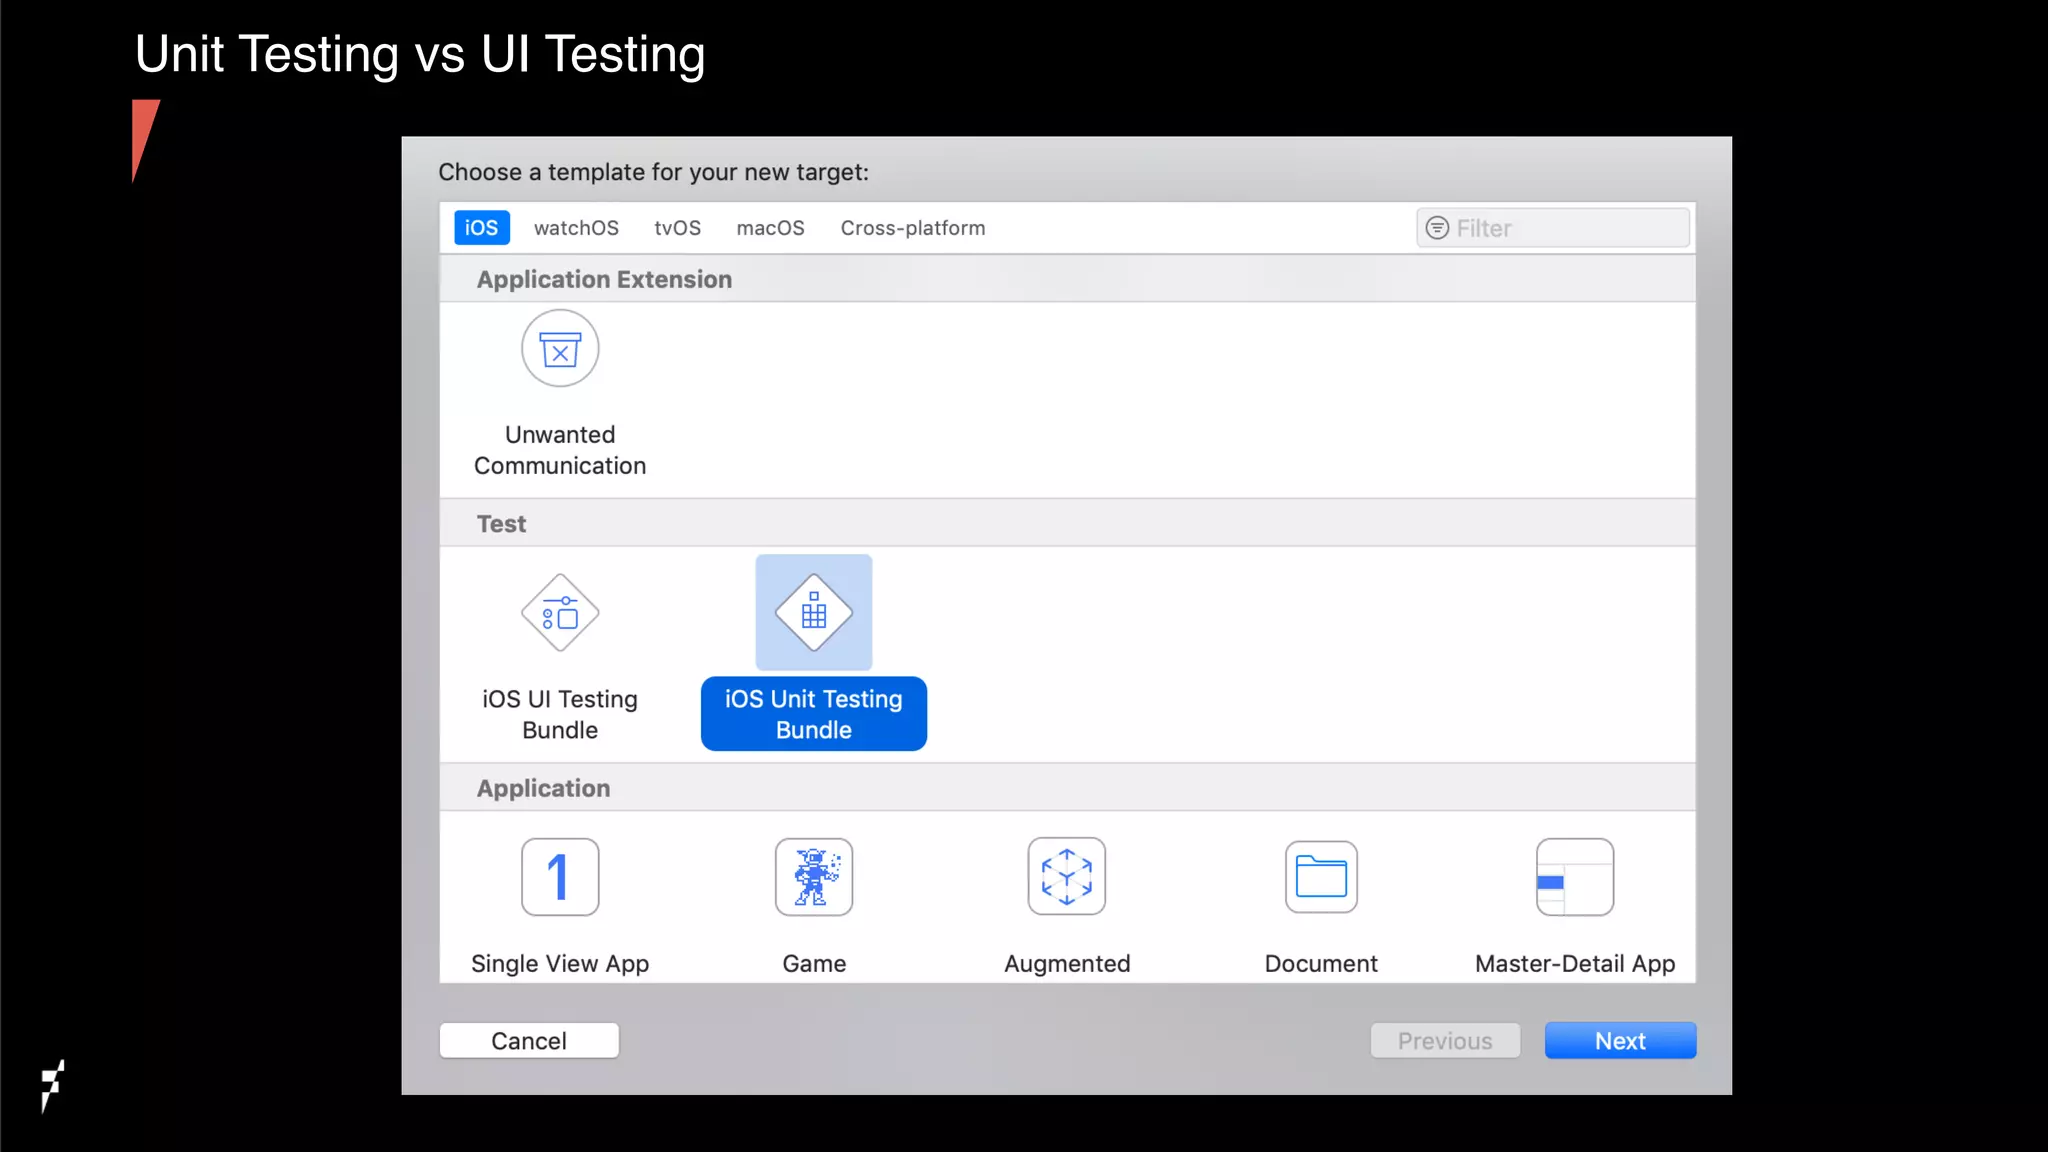Image resolution: width=2048 pixels, height=1152 pixels.
Task: Choose the Augmented Reality template icon
Action: tap(1067, 877)
